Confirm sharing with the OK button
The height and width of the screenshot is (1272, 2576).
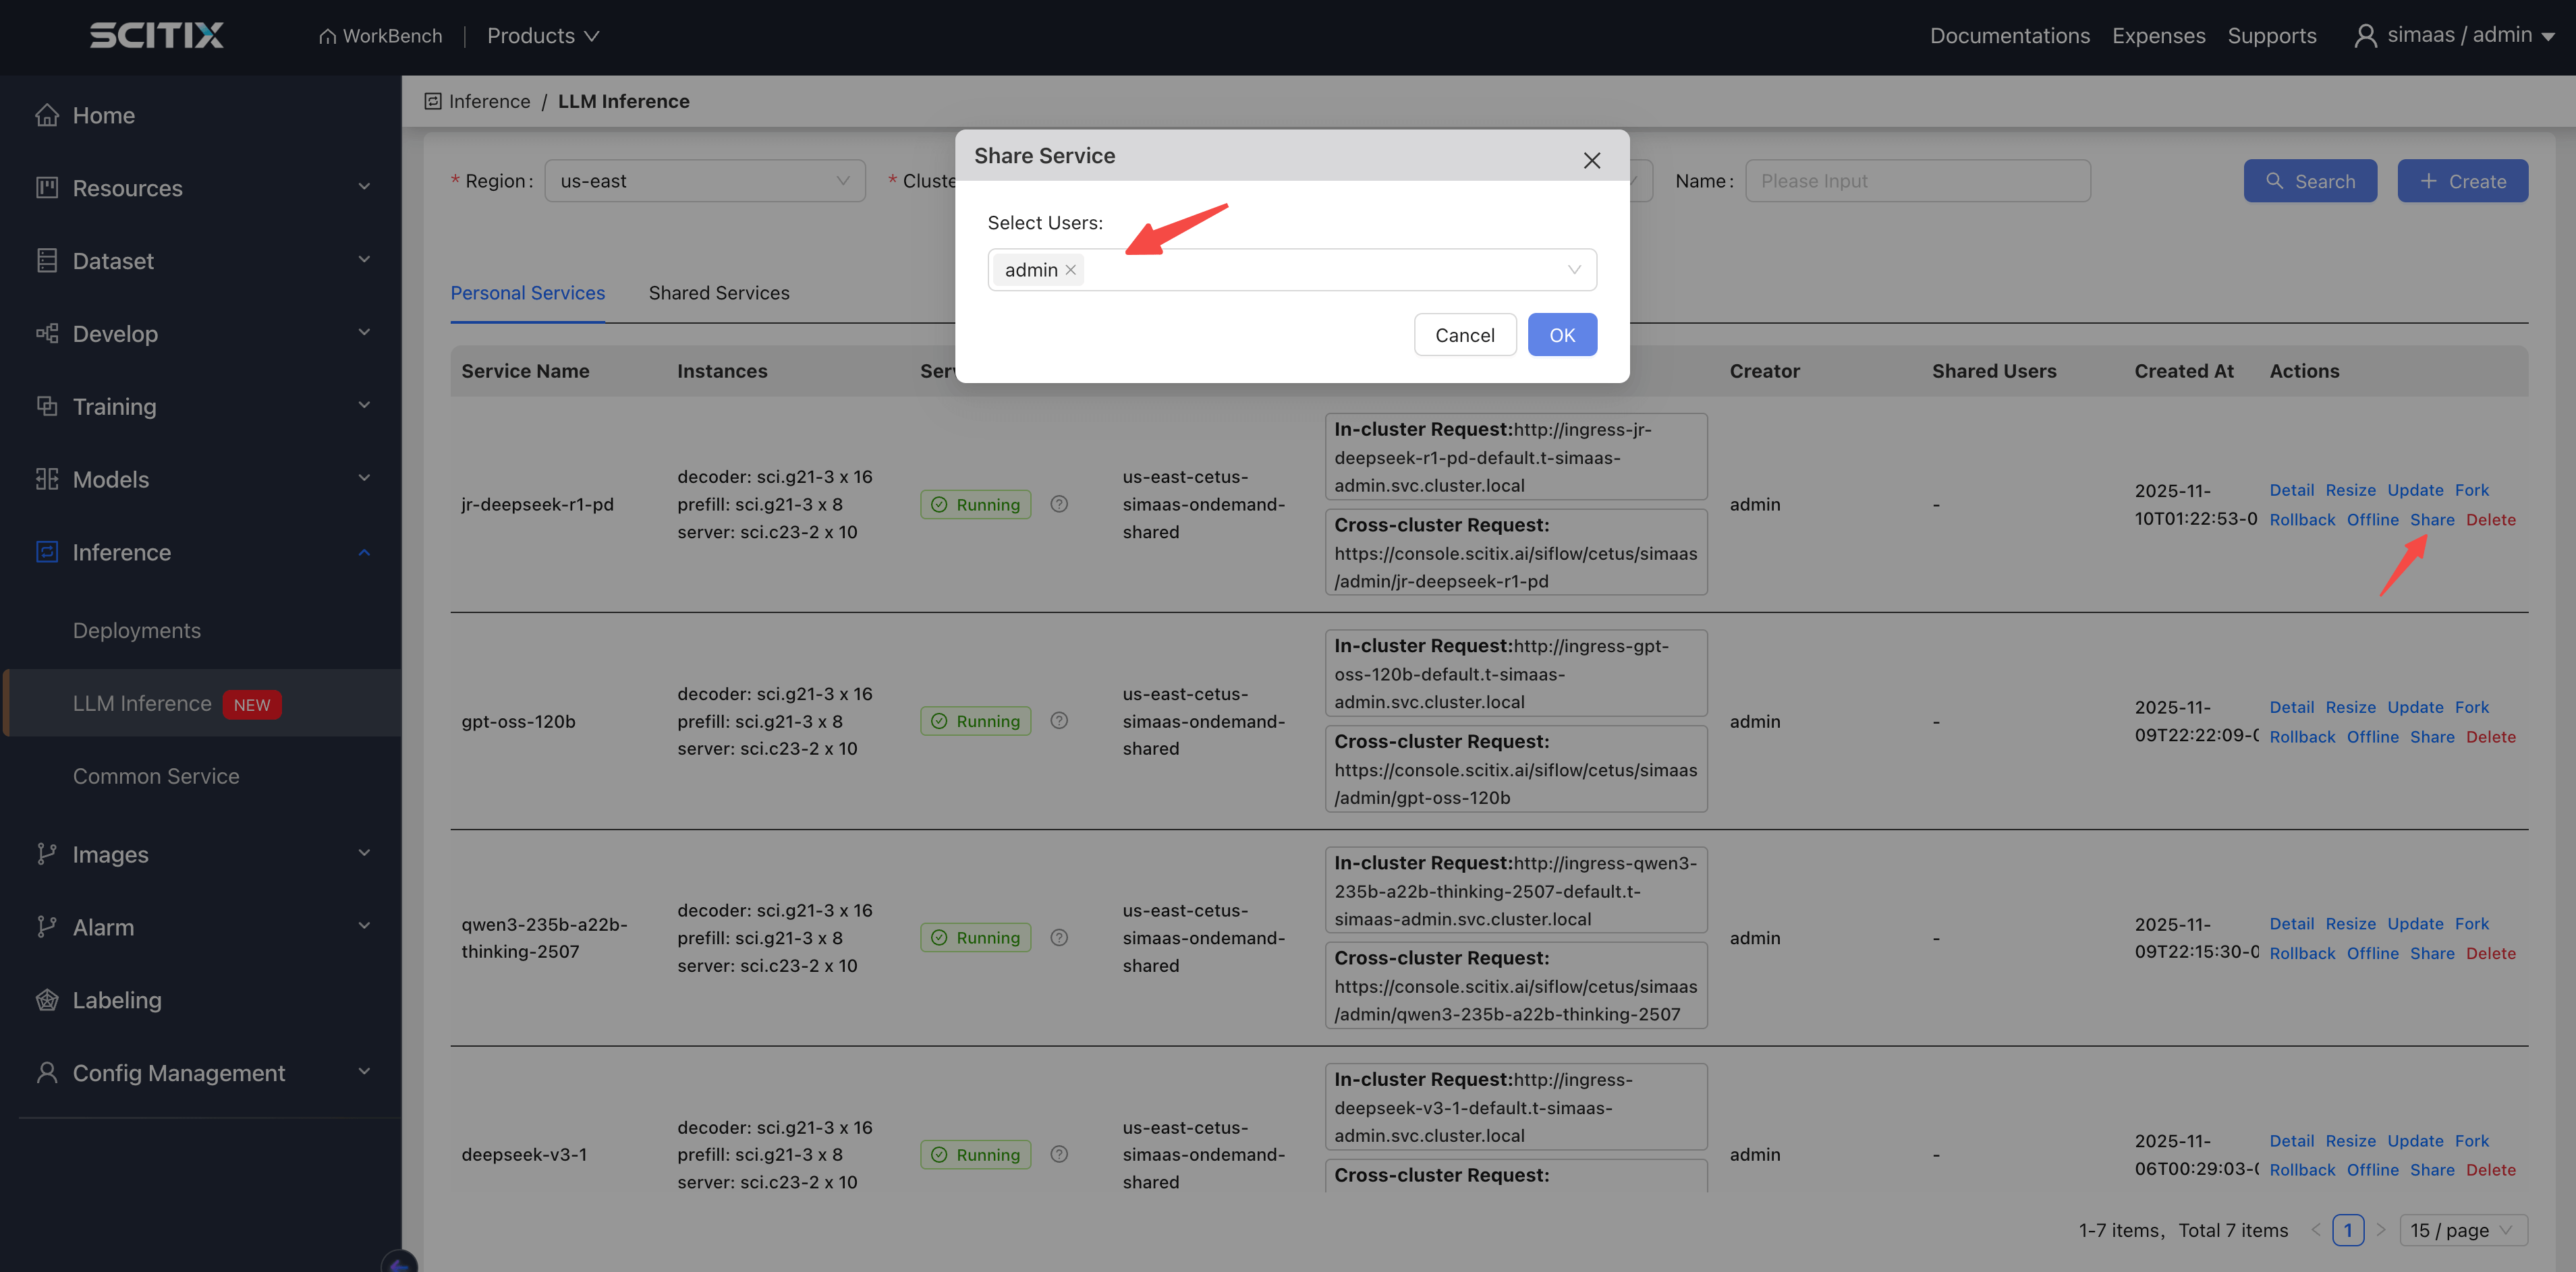[x=1562, y=335]
